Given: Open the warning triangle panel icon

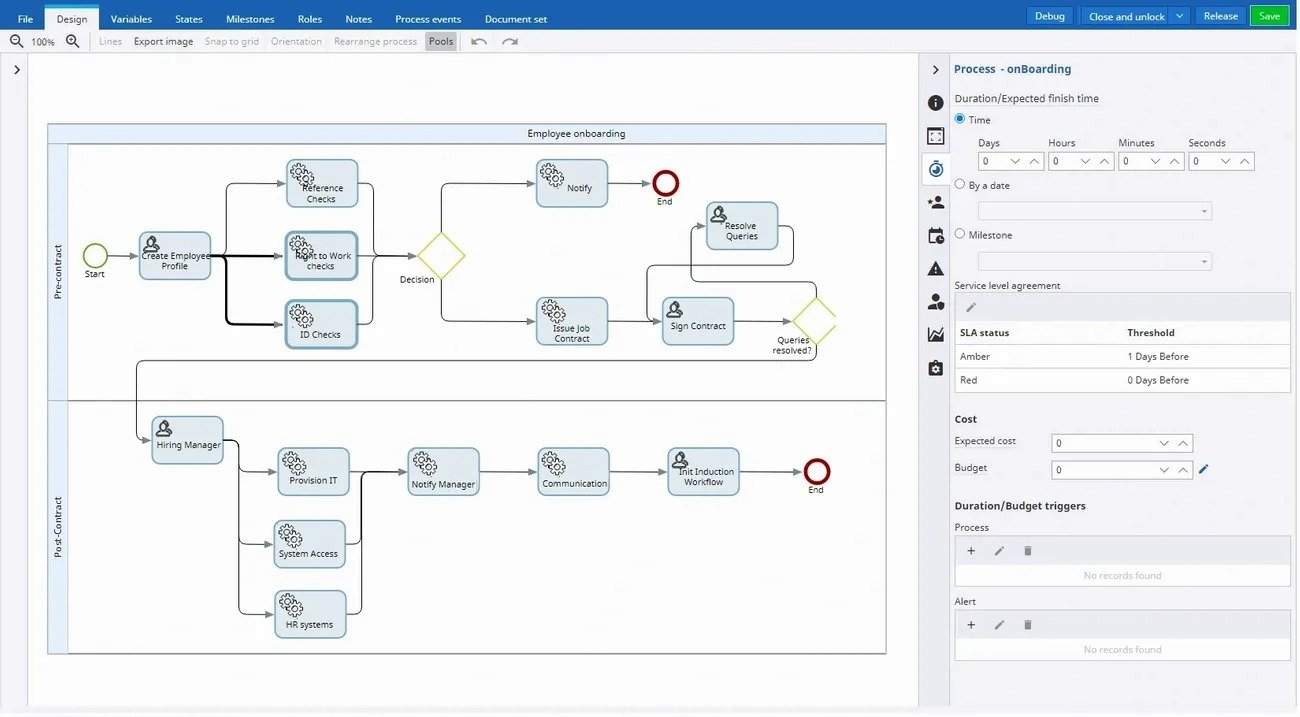Looking at the screenshot, I should [x=935, y=268].
